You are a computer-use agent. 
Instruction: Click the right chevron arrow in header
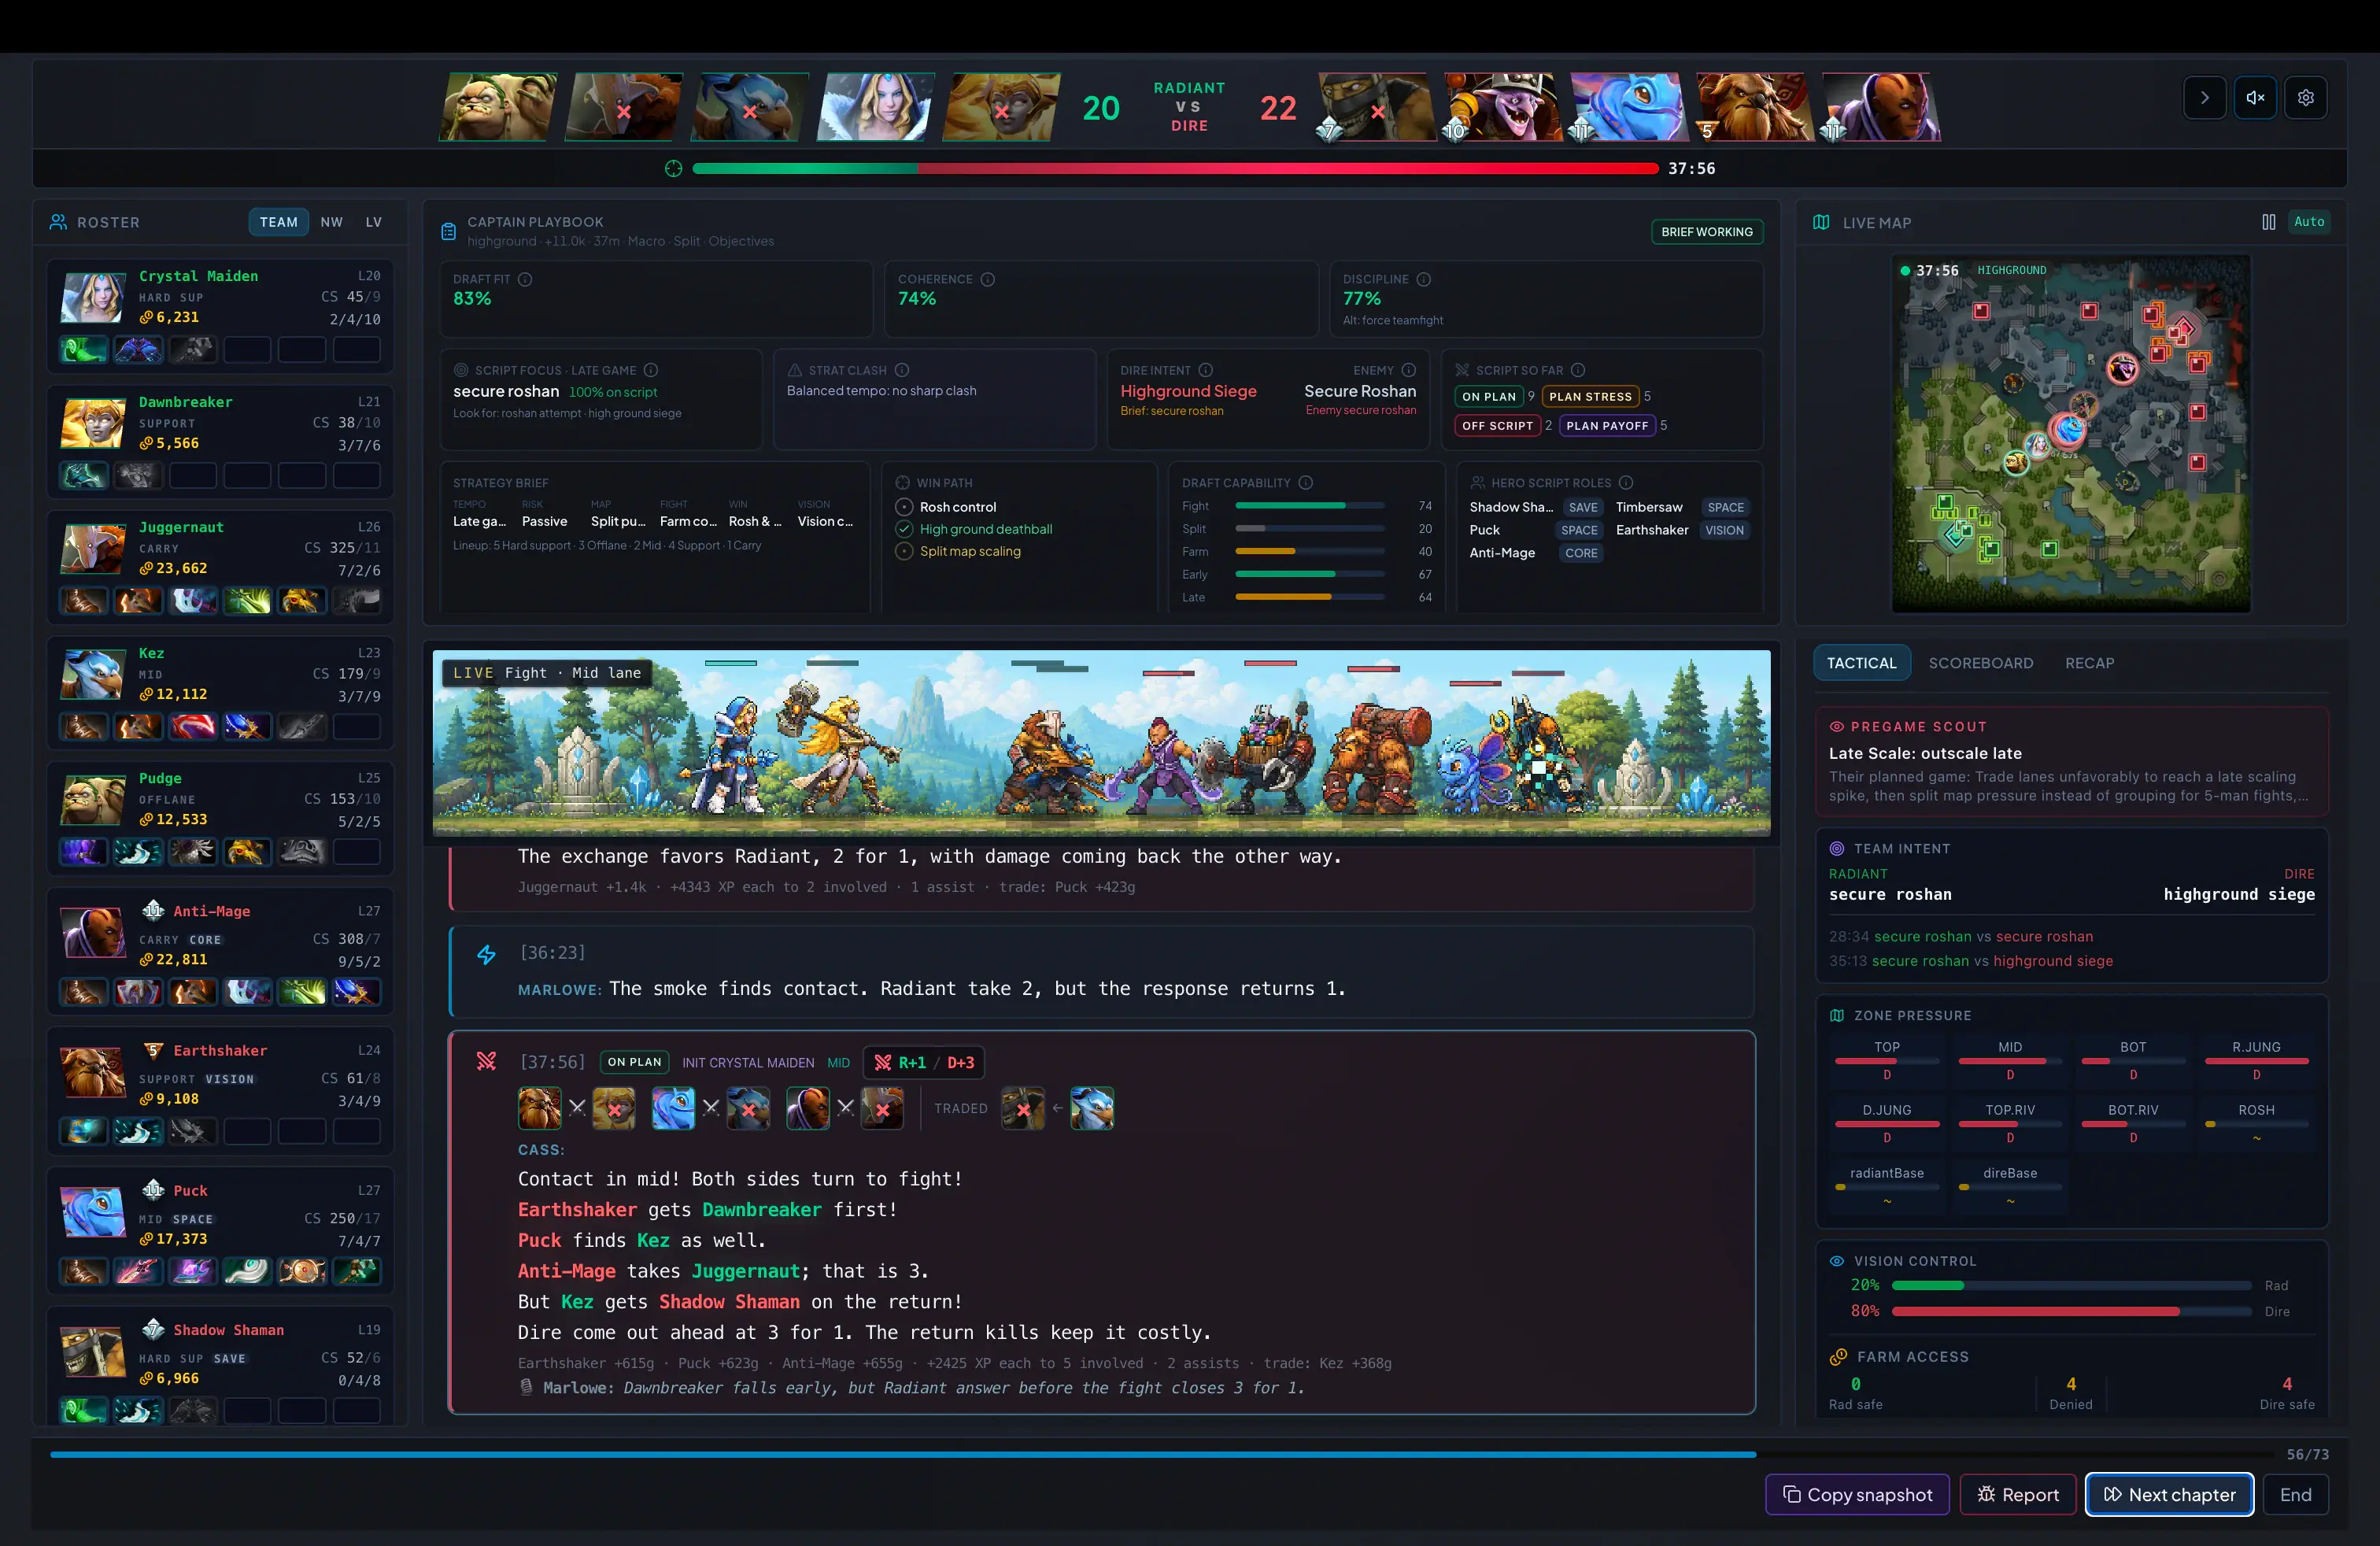pos(2204,98)
